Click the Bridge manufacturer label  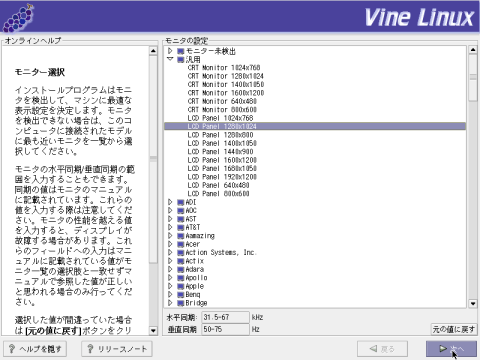tap(196, 303)
